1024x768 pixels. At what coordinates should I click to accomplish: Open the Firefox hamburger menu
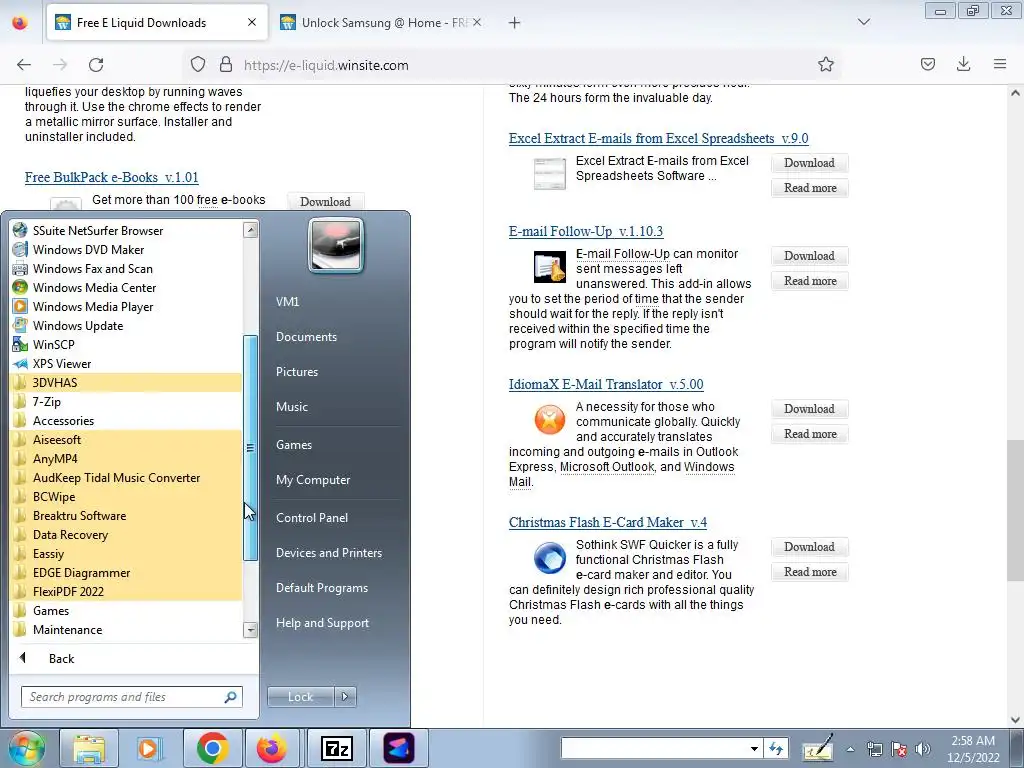click(x=1000, y=65)
